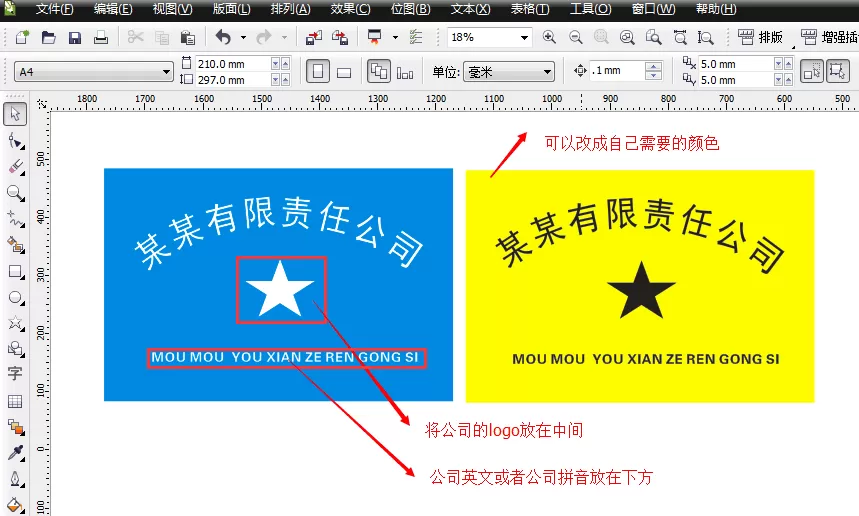Expand the application launcher dropdown arrow
The width and height of the screenshot is (859, 516).
(x=395, y=37)
